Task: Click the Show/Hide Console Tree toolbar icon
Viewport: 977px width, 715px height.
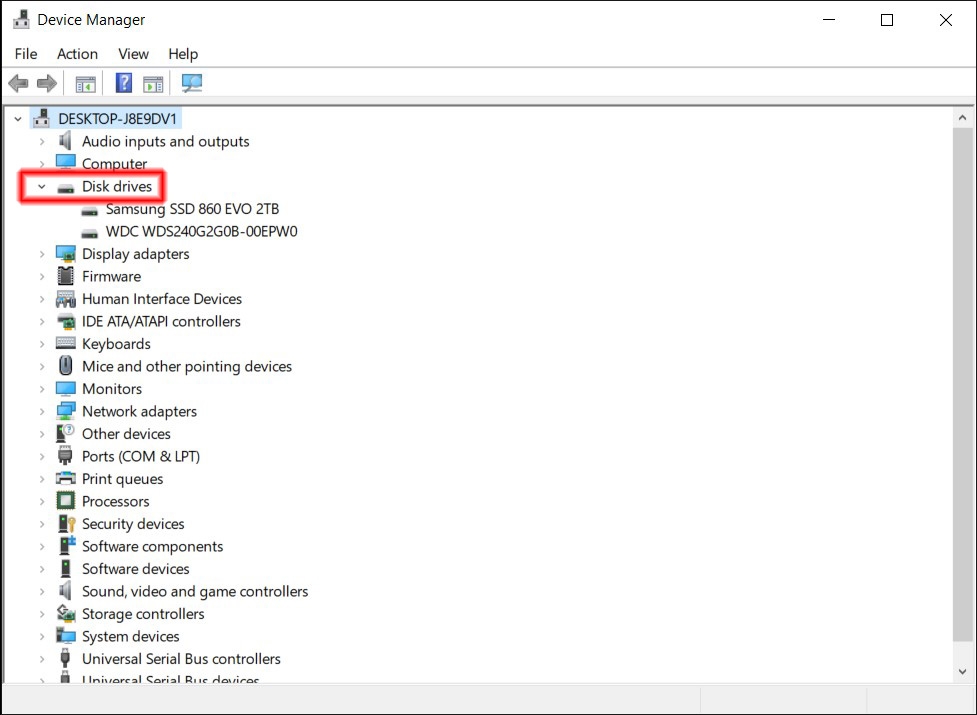Action: point(85,83)
